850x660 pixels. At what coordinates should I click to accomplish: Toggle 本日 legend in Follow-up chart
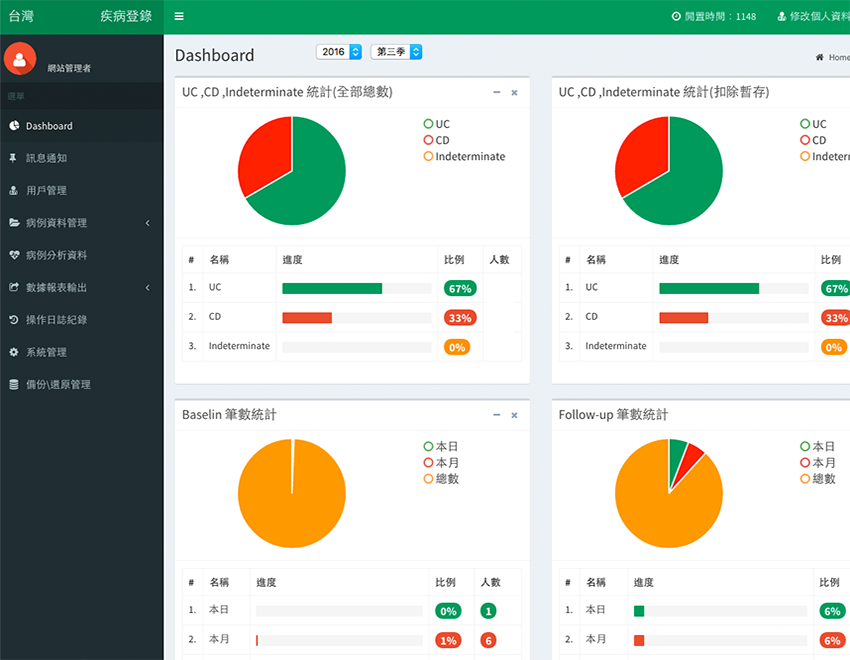point(817,447)
